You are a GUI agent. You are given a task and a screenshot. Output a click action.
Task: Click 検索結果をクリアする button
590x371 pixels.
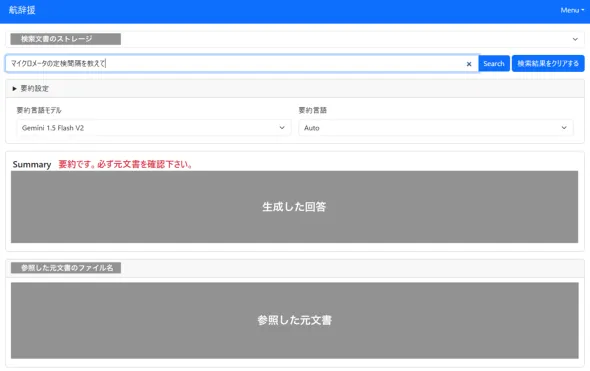tap(548, 64)
